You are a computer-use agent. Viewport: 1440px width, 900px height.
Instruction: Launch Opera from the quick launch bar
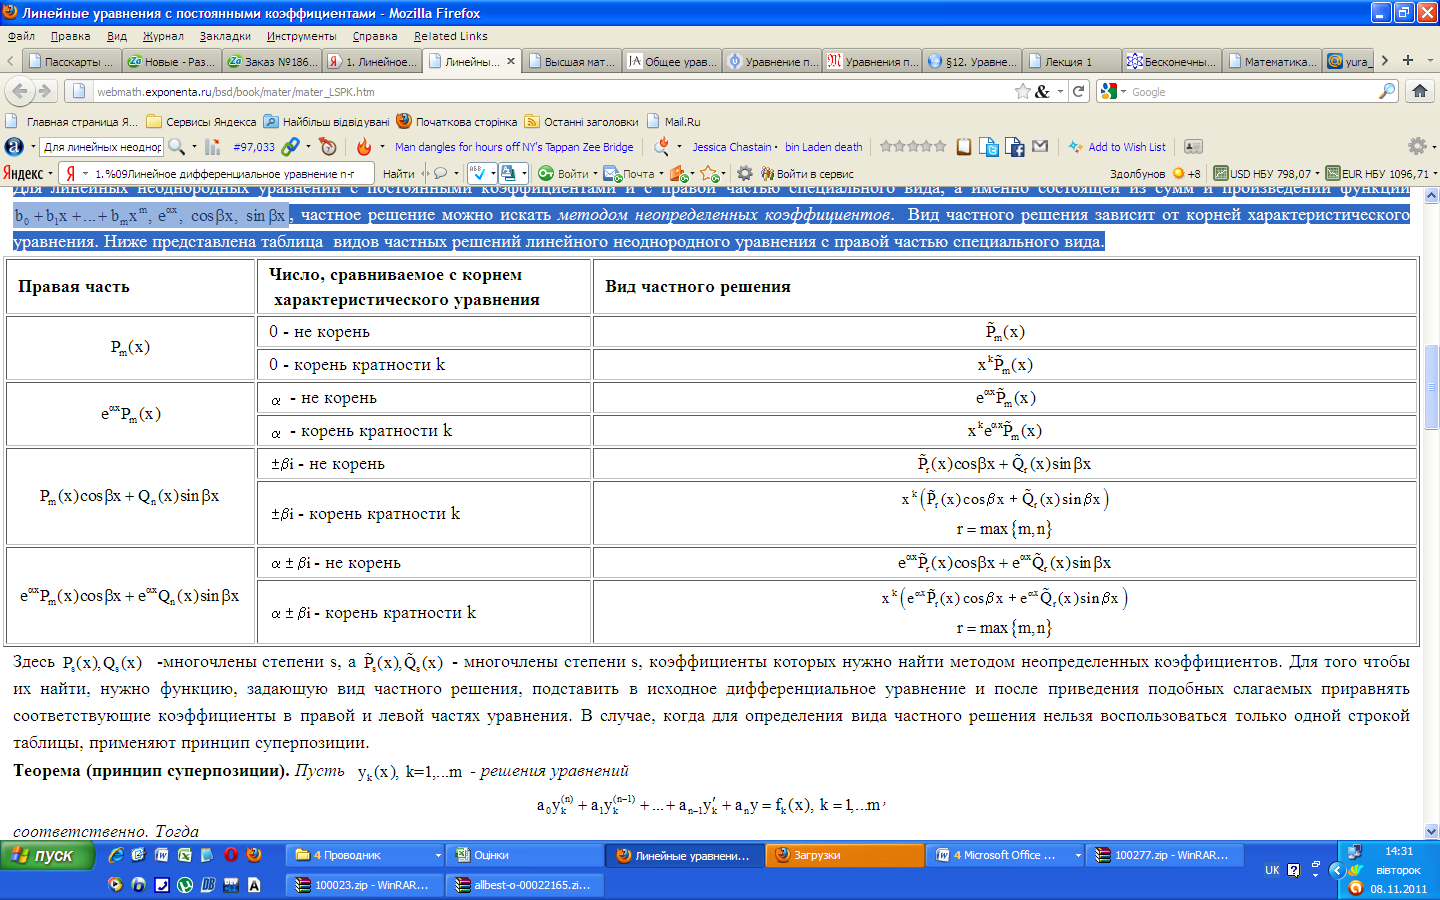tap(231, 855)
